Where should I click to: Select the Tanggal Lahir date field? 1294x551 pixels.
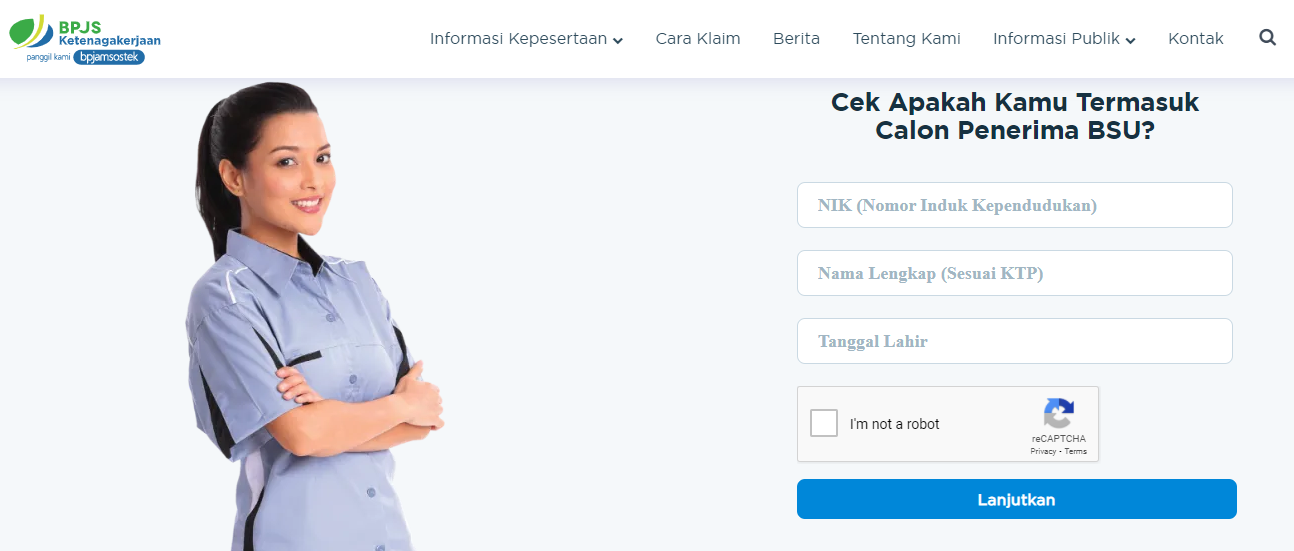coord(1014,341)
